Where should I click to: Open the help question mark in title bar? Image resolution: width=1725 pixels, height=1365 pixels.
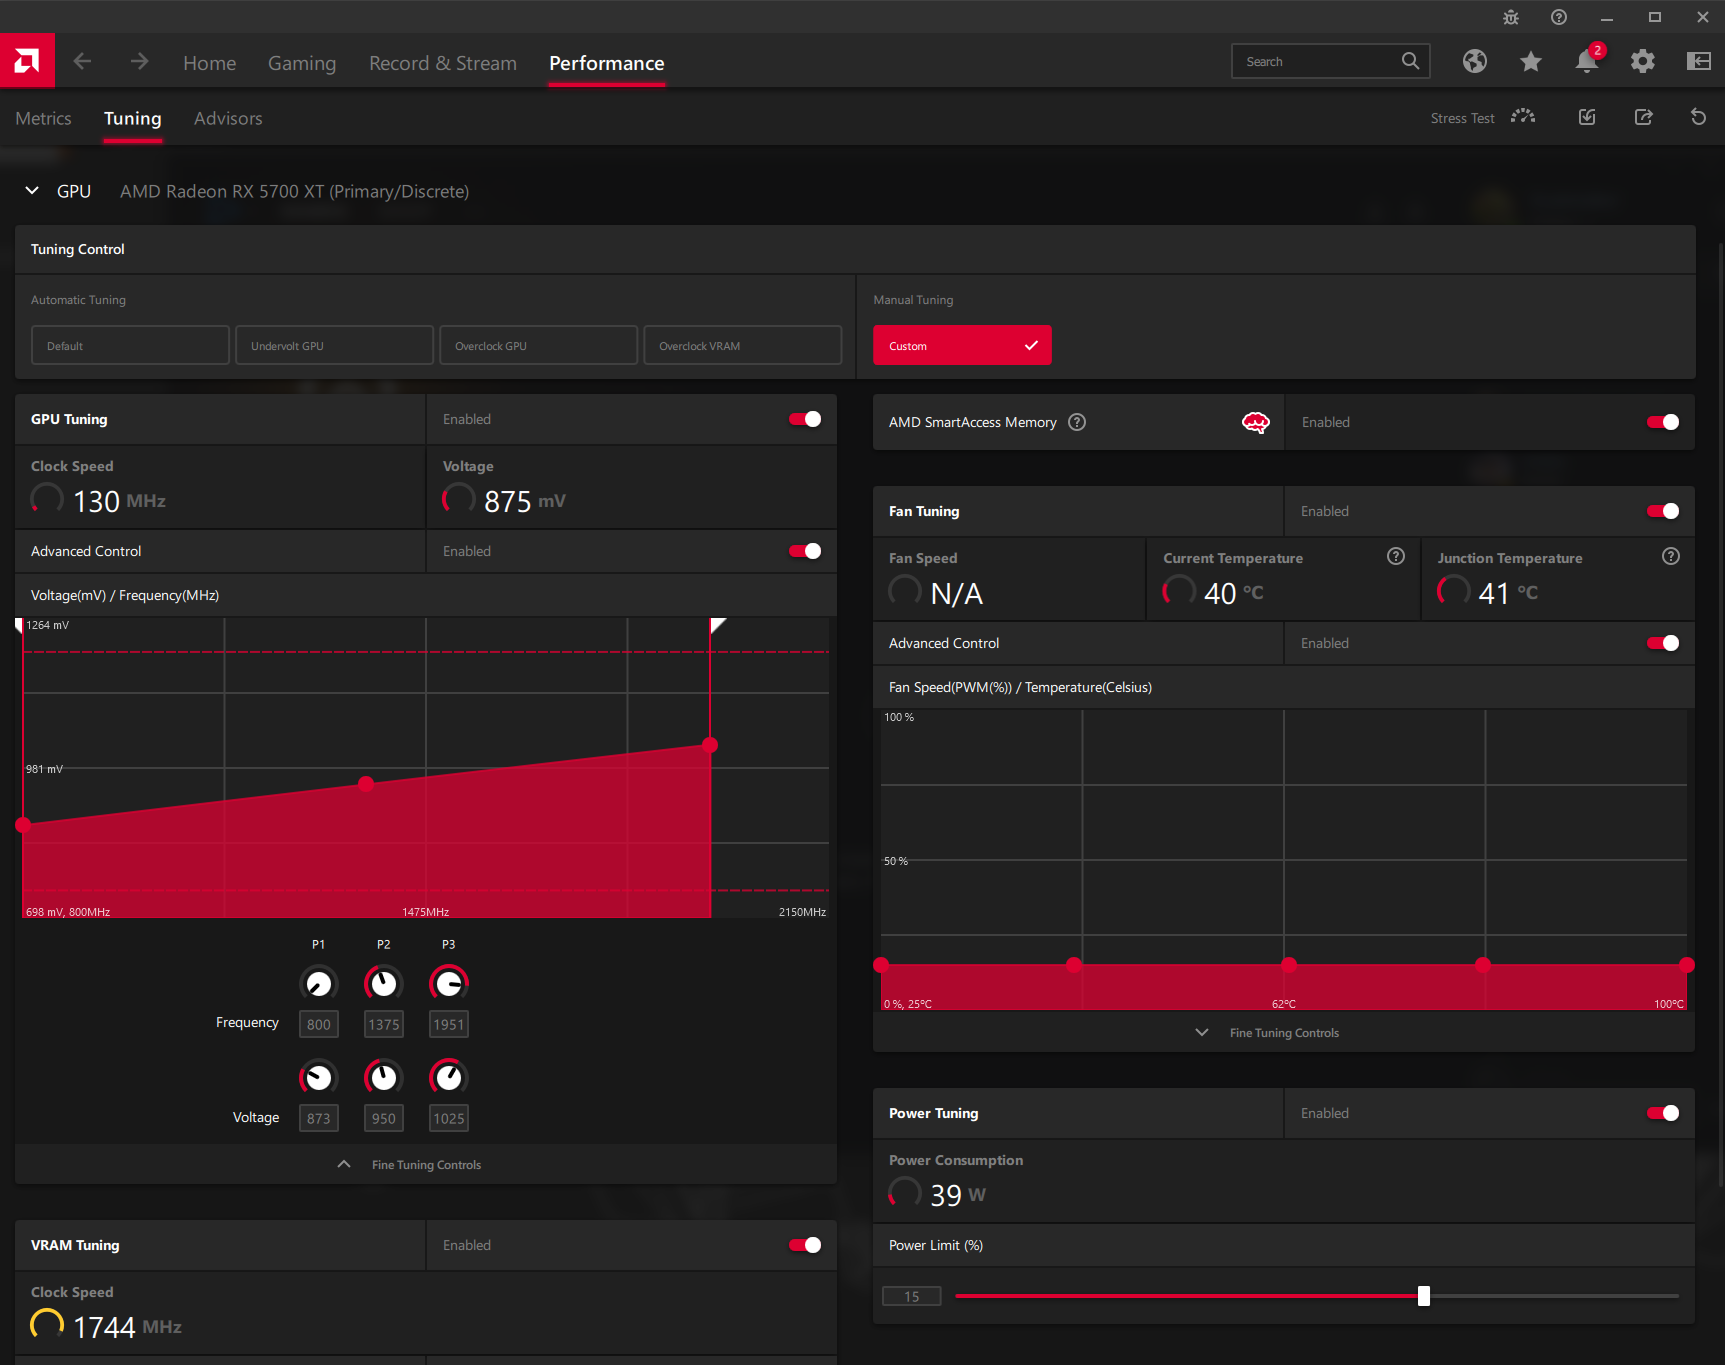1558,17
